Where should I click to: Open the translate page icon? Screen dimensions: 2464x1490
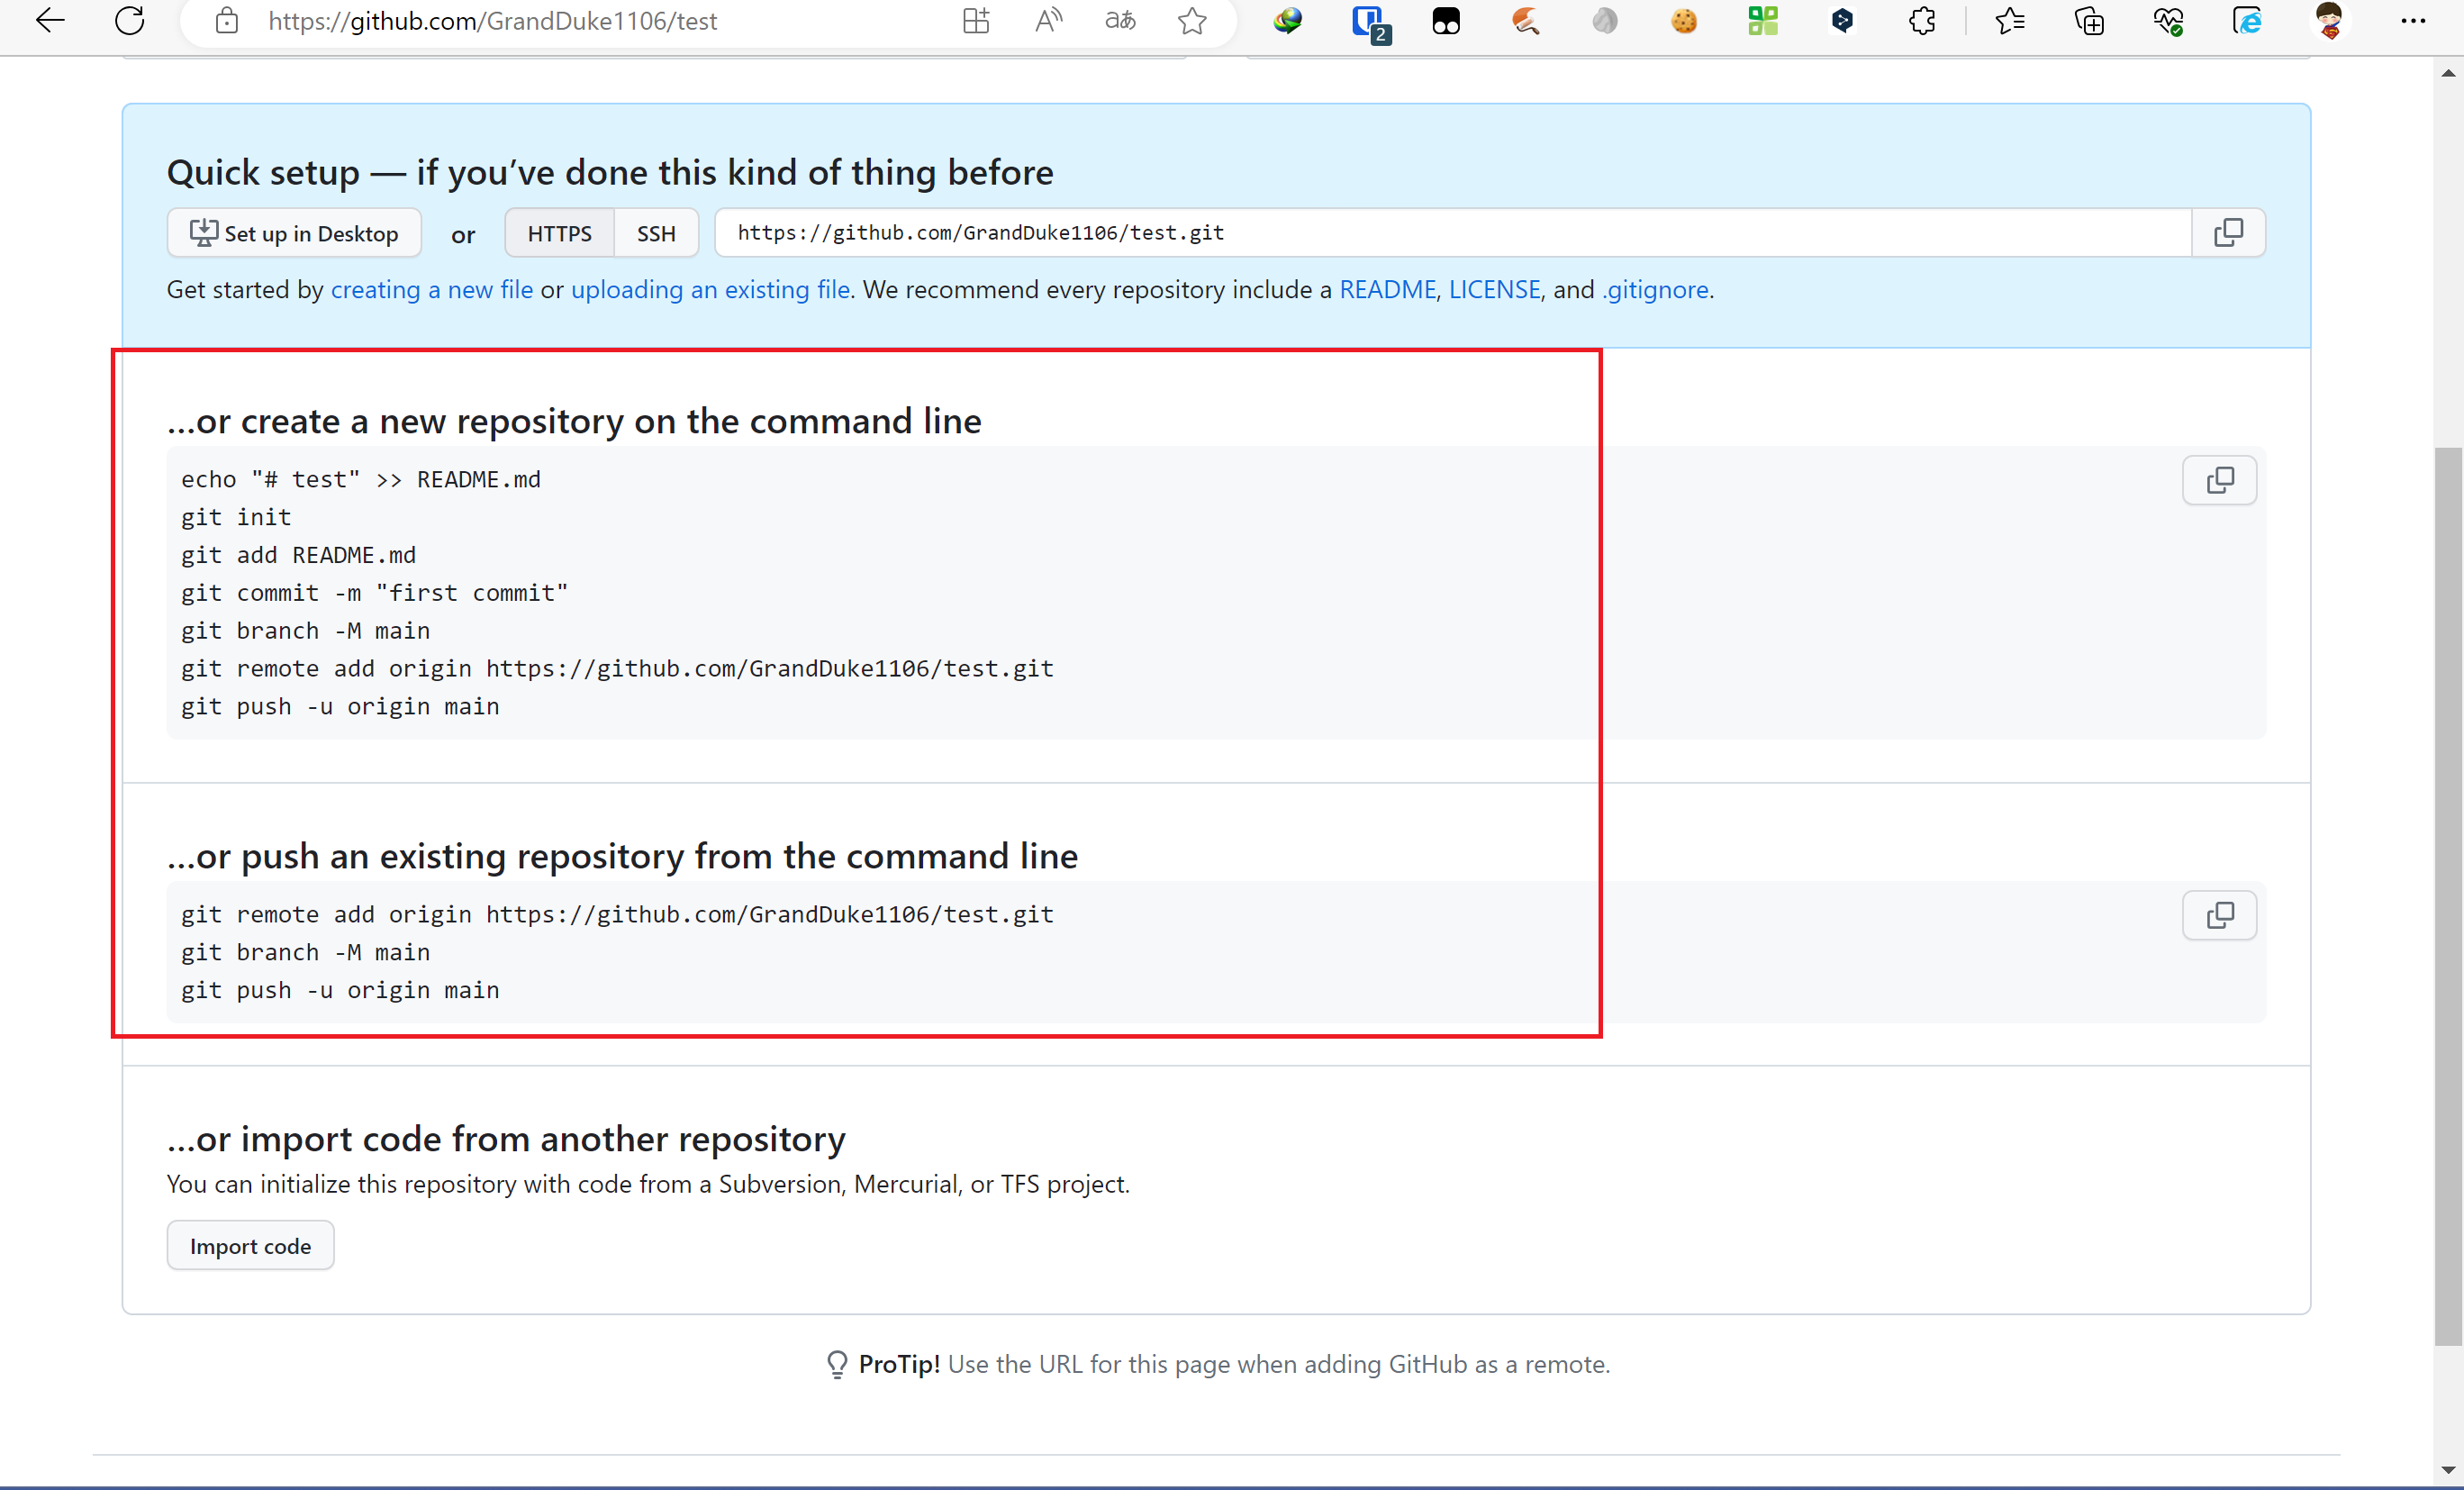click(x=1120, y=21)
